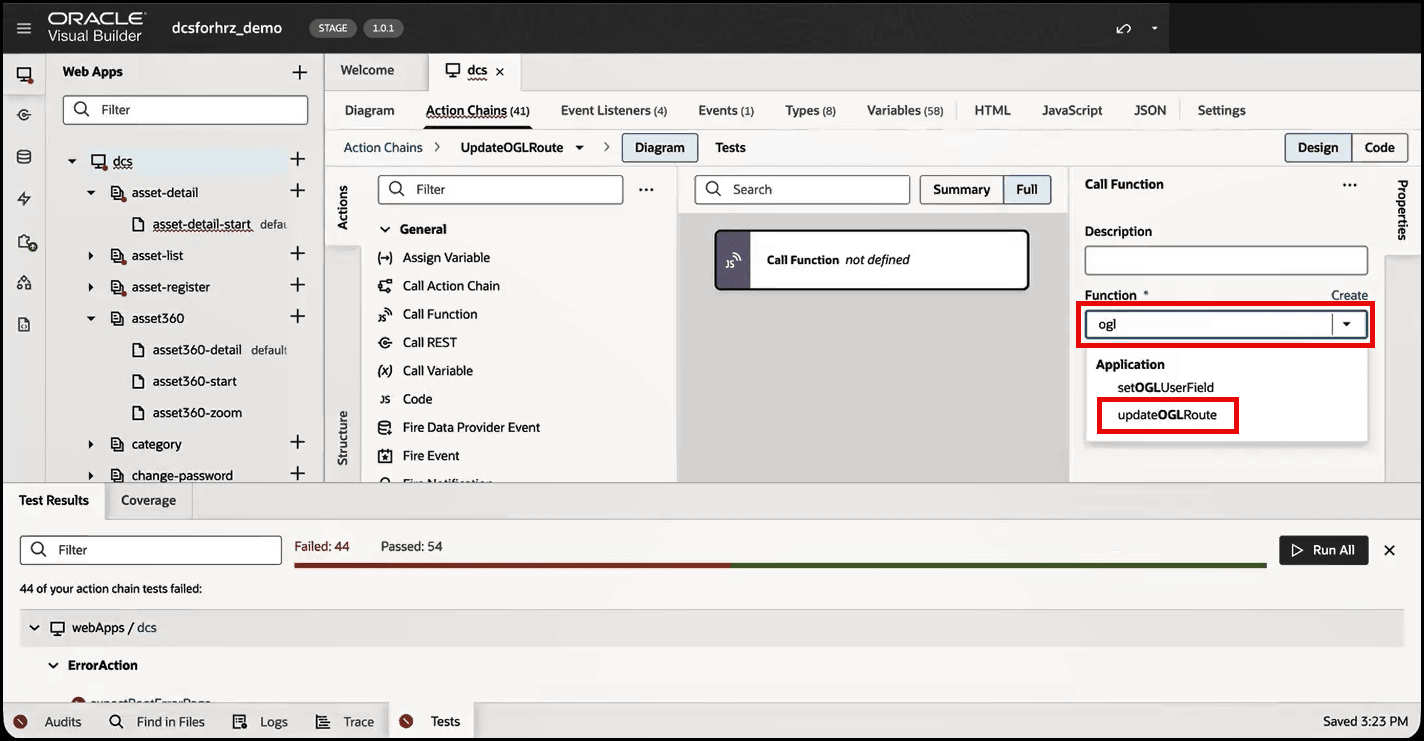Open Call Function properties three-dot menu
The image size is (1424, 741).
[x=1350, y=185]
